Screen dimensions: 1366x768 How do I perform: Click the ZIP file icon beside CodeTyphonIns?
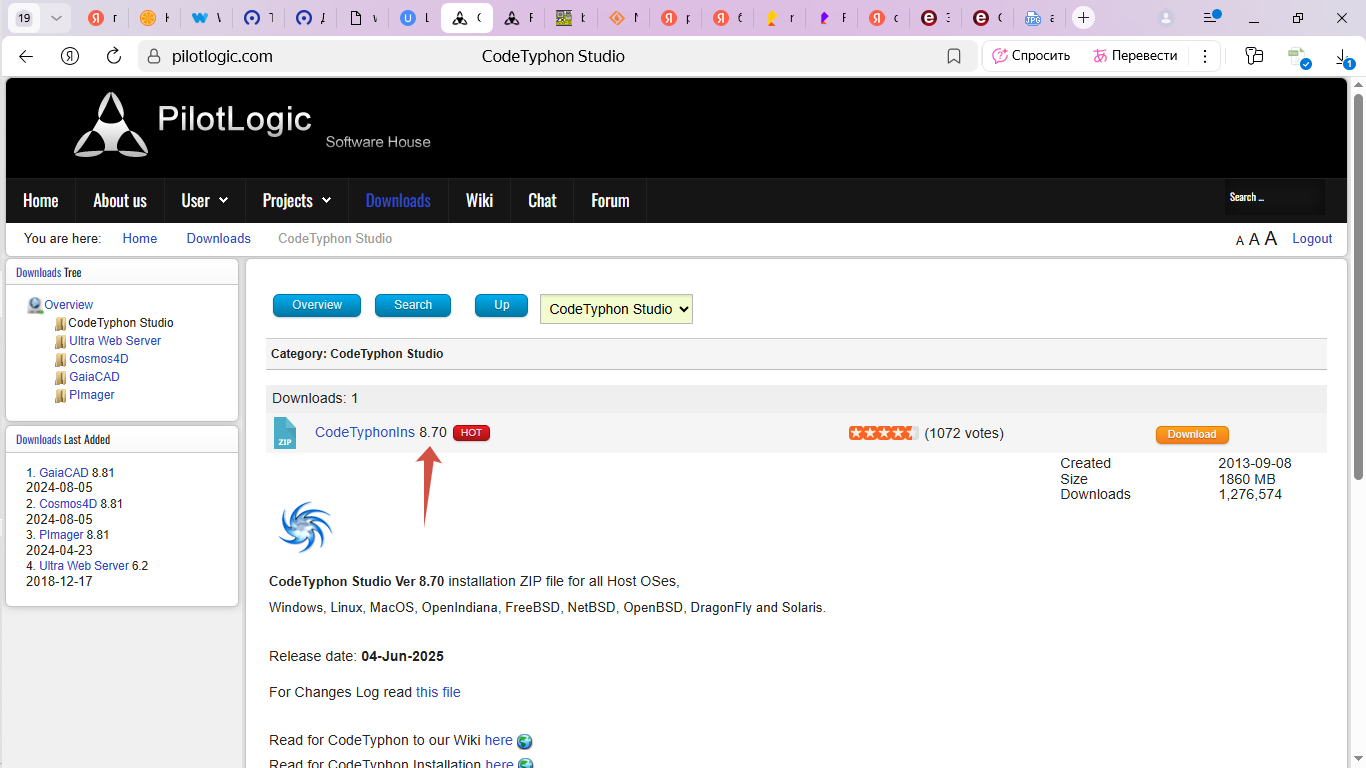pyautogui.click(x=285, y=433)
